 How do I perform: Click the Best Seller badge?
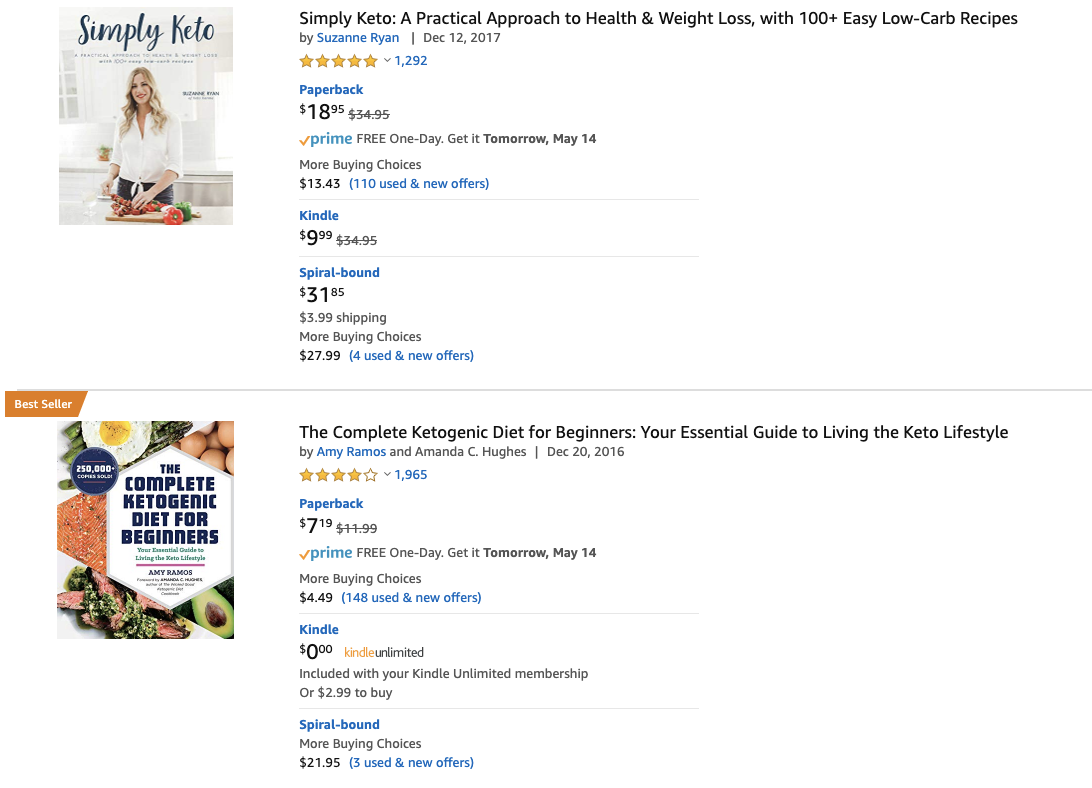click(45, 404)
